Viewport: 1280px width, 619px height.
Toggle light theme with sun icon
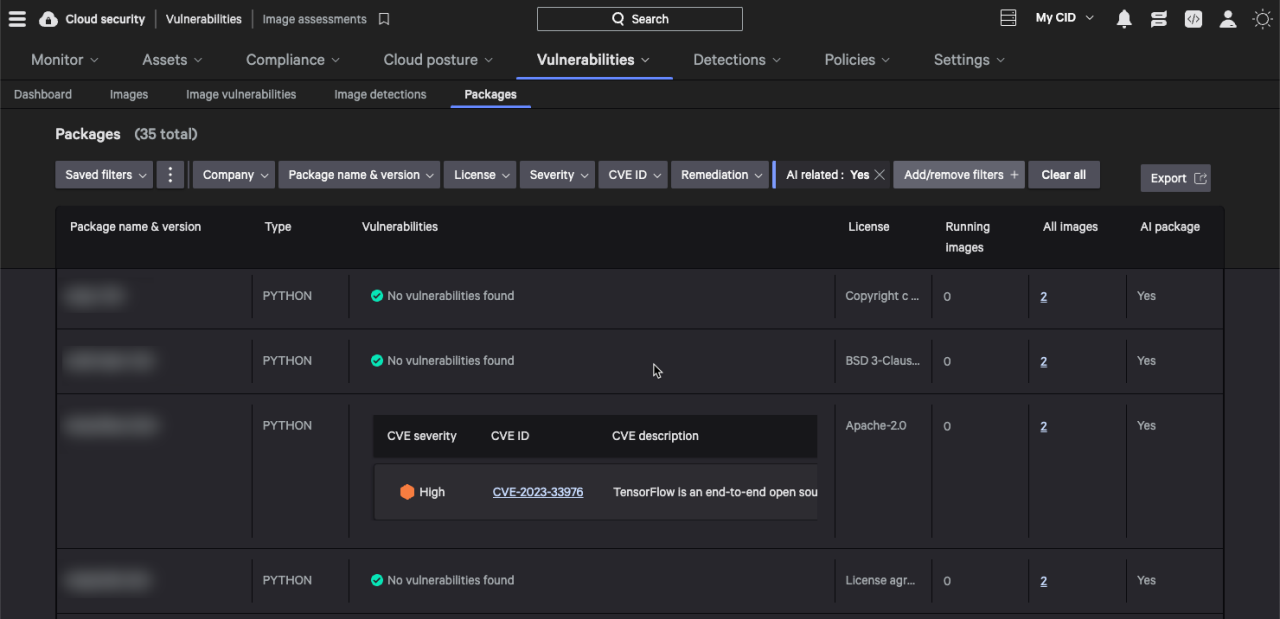click(1262, 19)
